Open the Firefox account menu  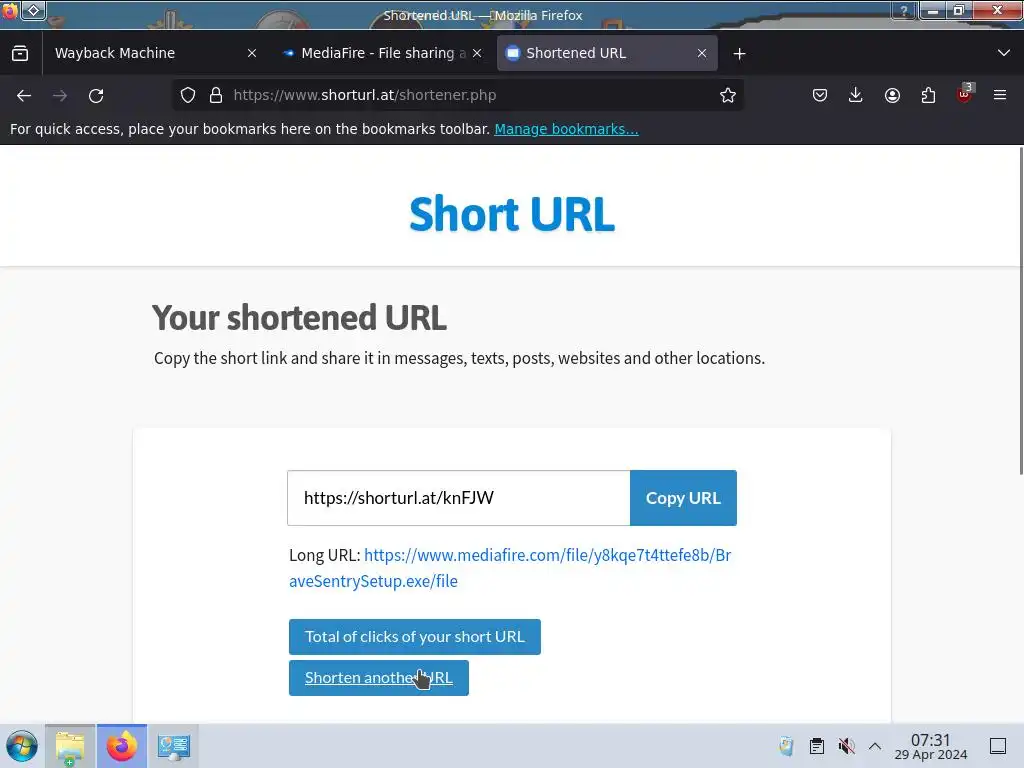point(892,95)
